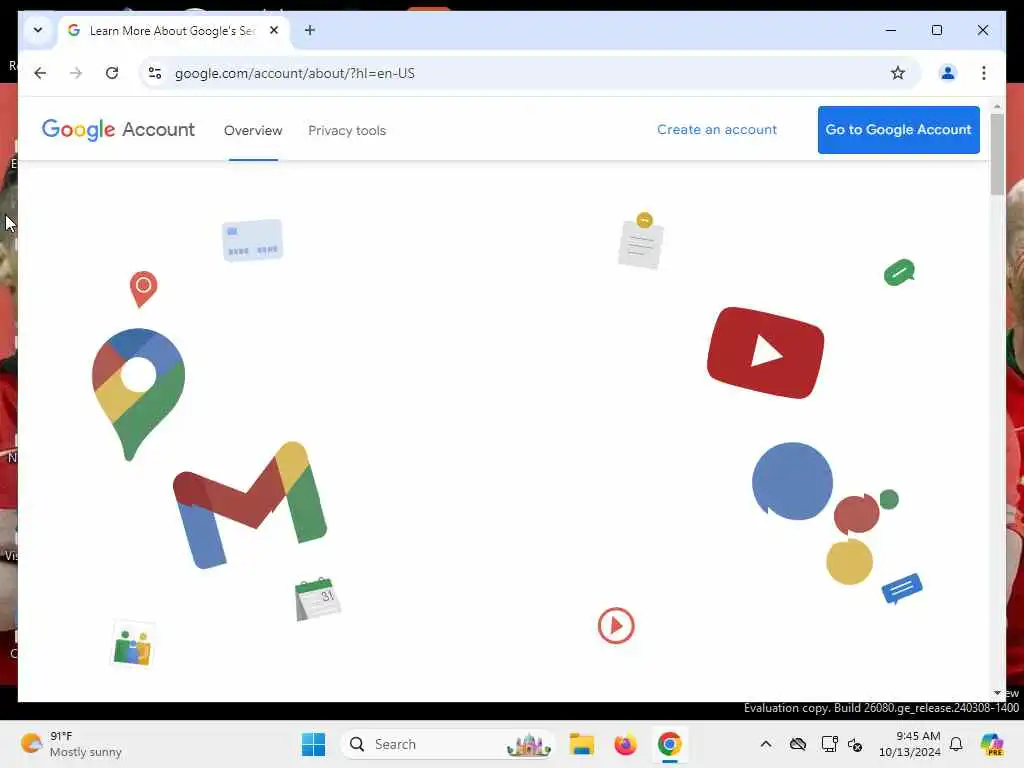
Task: Open the tab search dropdown arrow
Action: click(x=38, y=30)
